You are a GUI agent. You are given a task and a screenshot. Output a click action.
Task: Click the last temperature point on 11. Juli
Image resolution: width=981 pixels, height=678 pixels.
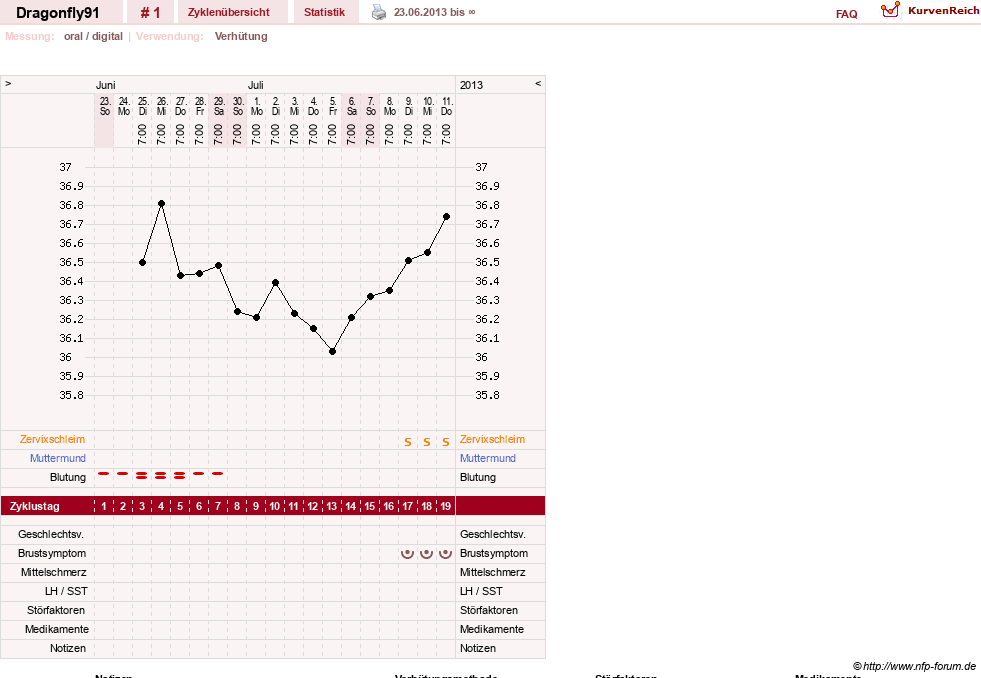[446, 216]
